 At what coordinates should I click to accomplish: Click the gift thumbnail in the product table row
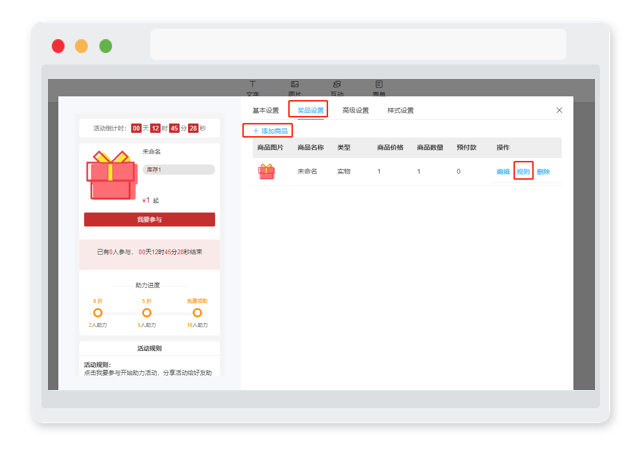[266, 172]
